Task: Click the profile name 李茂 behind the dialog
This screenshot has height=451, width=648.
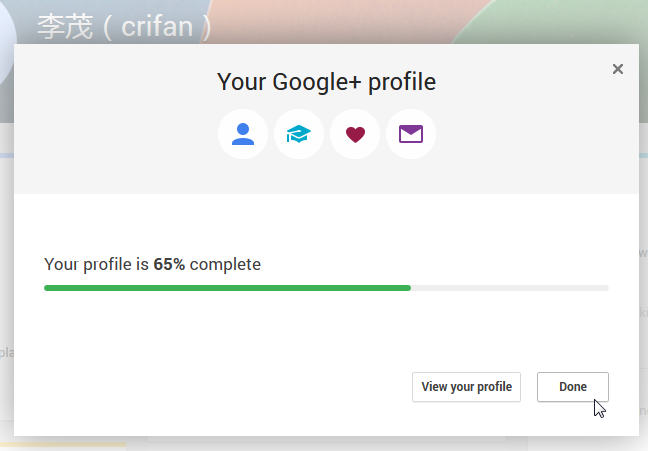Action: (x=66, y=25)
